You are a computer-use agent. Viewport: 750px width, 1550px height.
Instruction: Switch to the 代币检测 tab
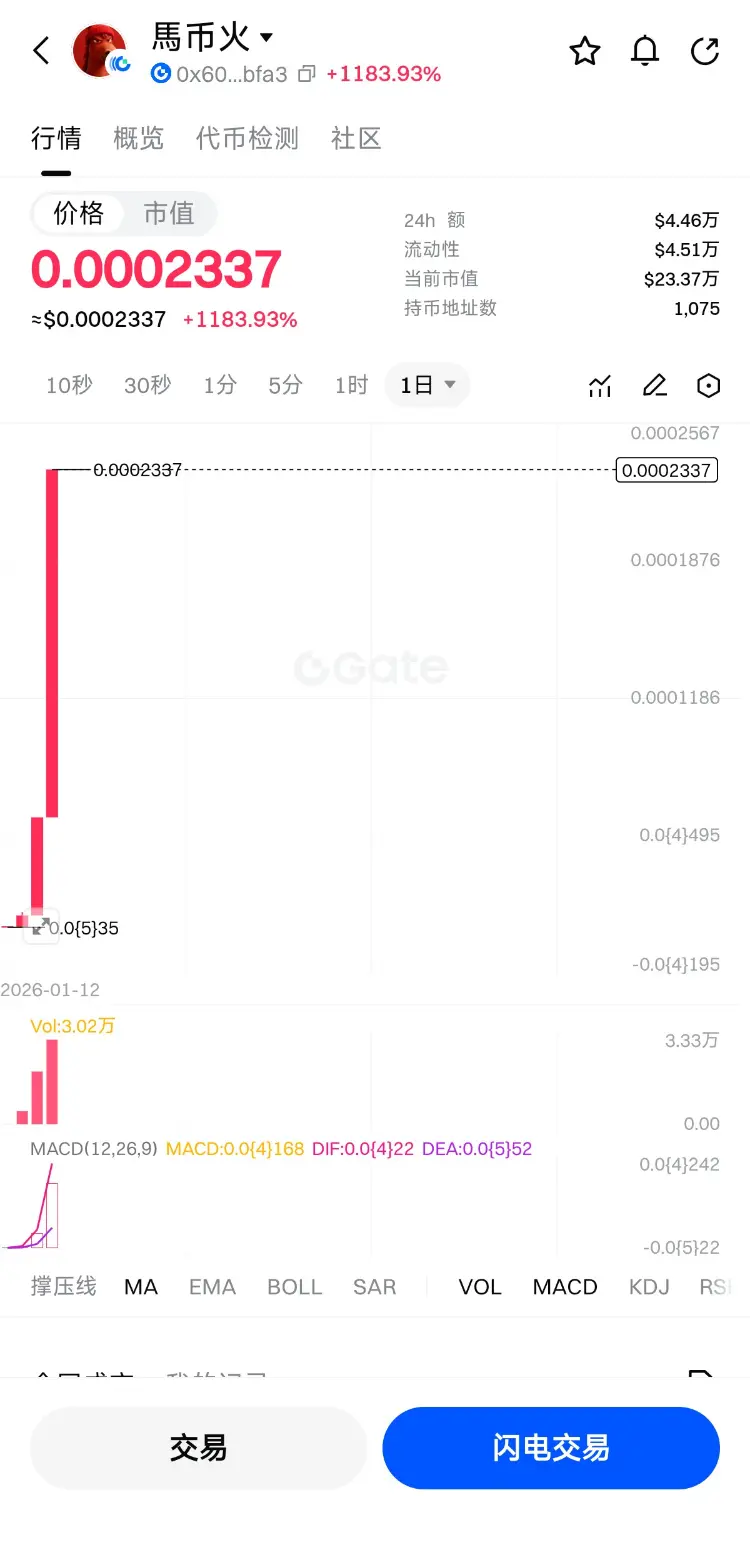click(247, 138)
